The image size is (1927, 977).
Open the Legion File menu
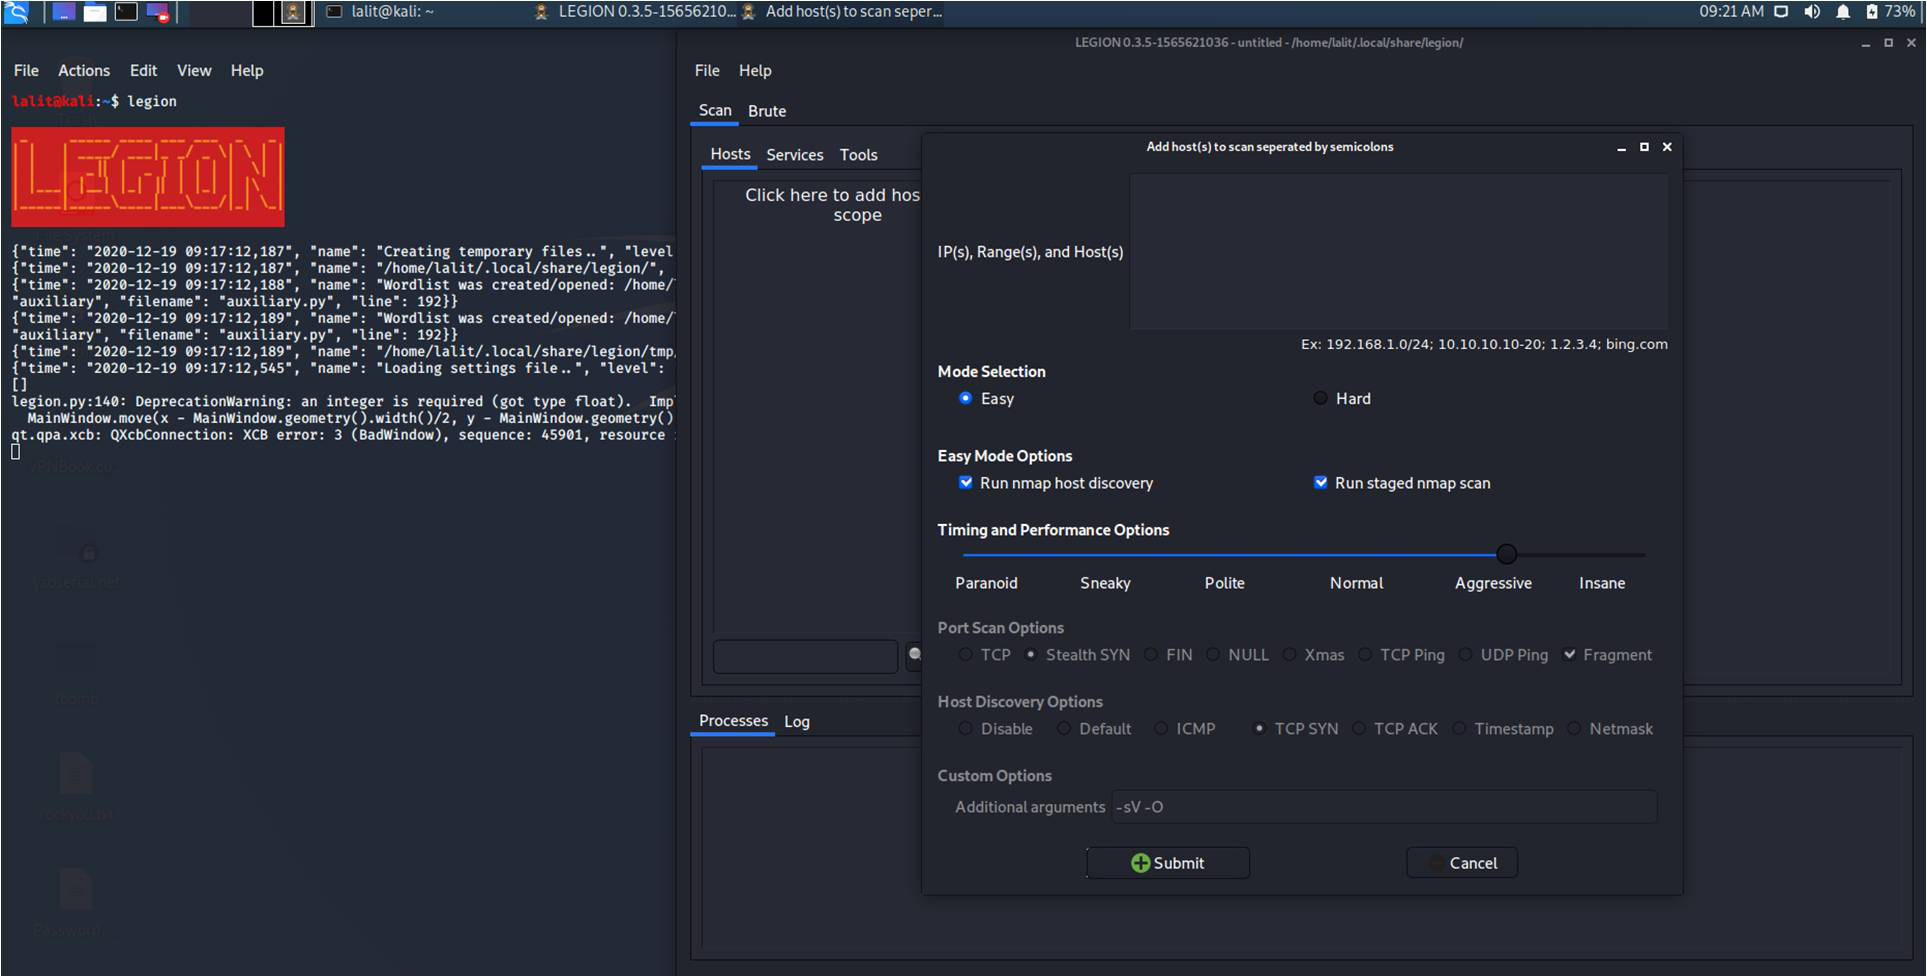(707, 71)
